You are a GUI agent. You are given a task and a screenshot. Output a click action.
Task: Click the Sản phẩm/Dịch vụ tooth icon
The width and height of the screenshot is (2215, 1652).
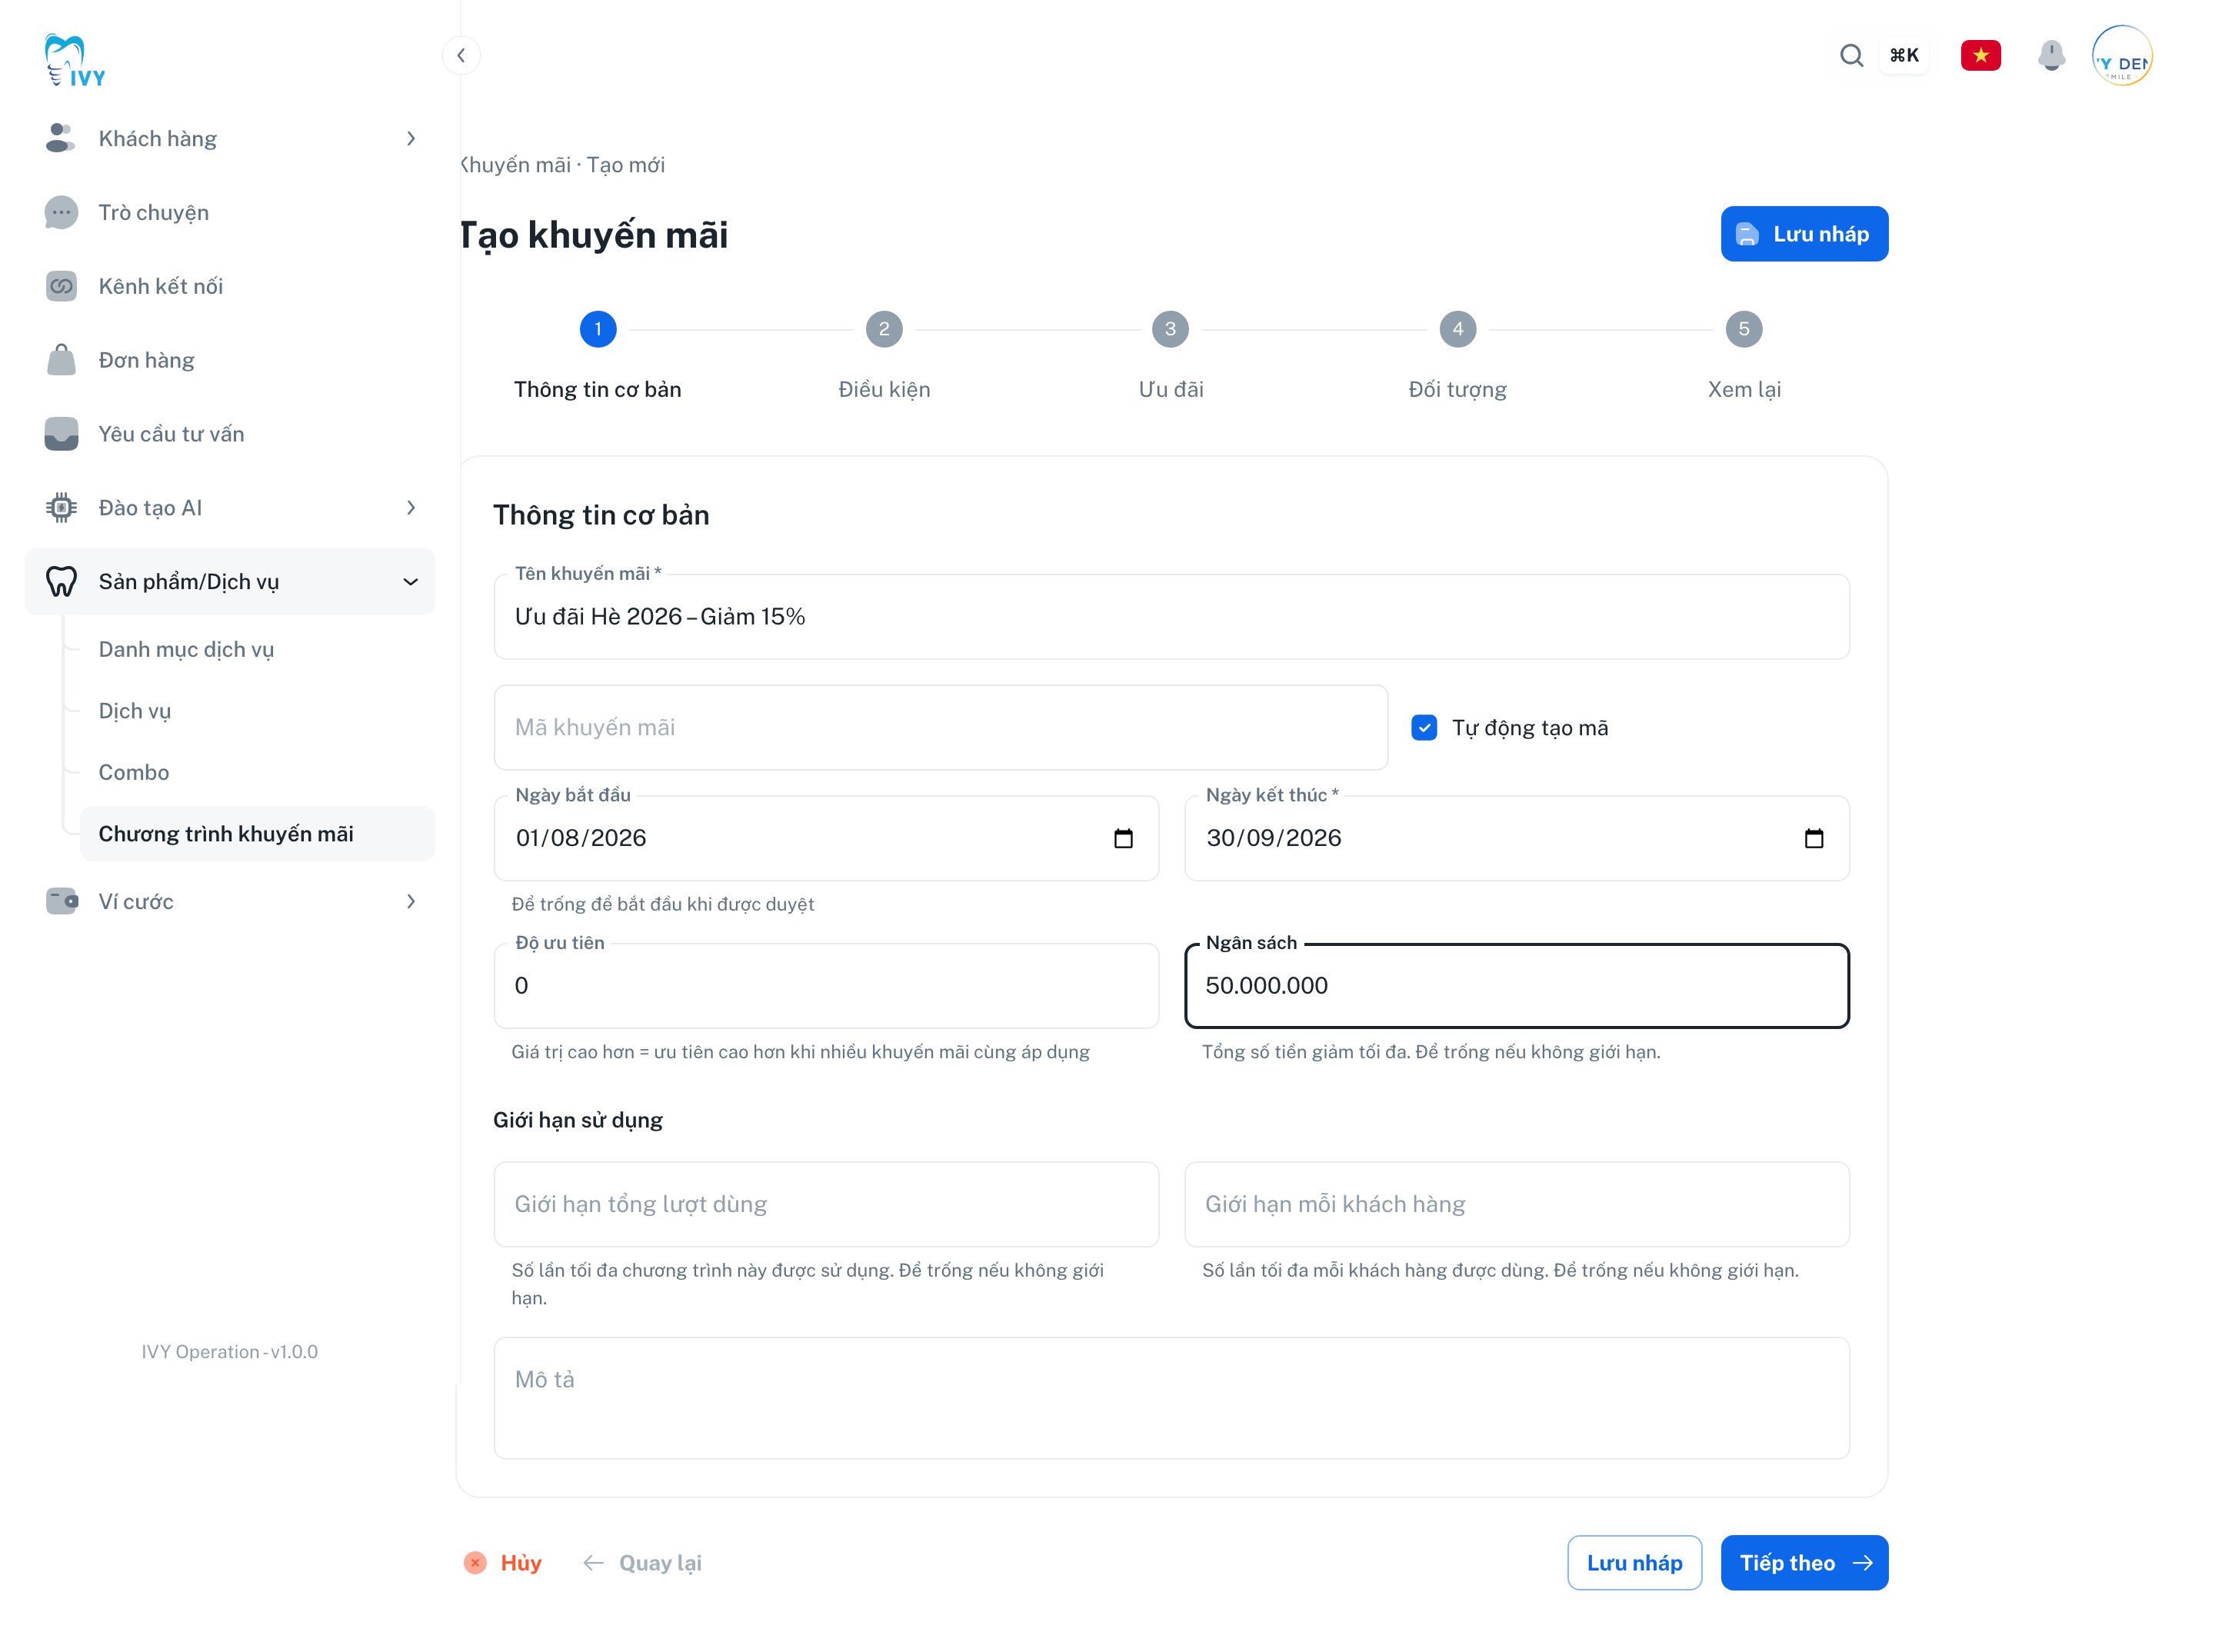coord(61,581)
